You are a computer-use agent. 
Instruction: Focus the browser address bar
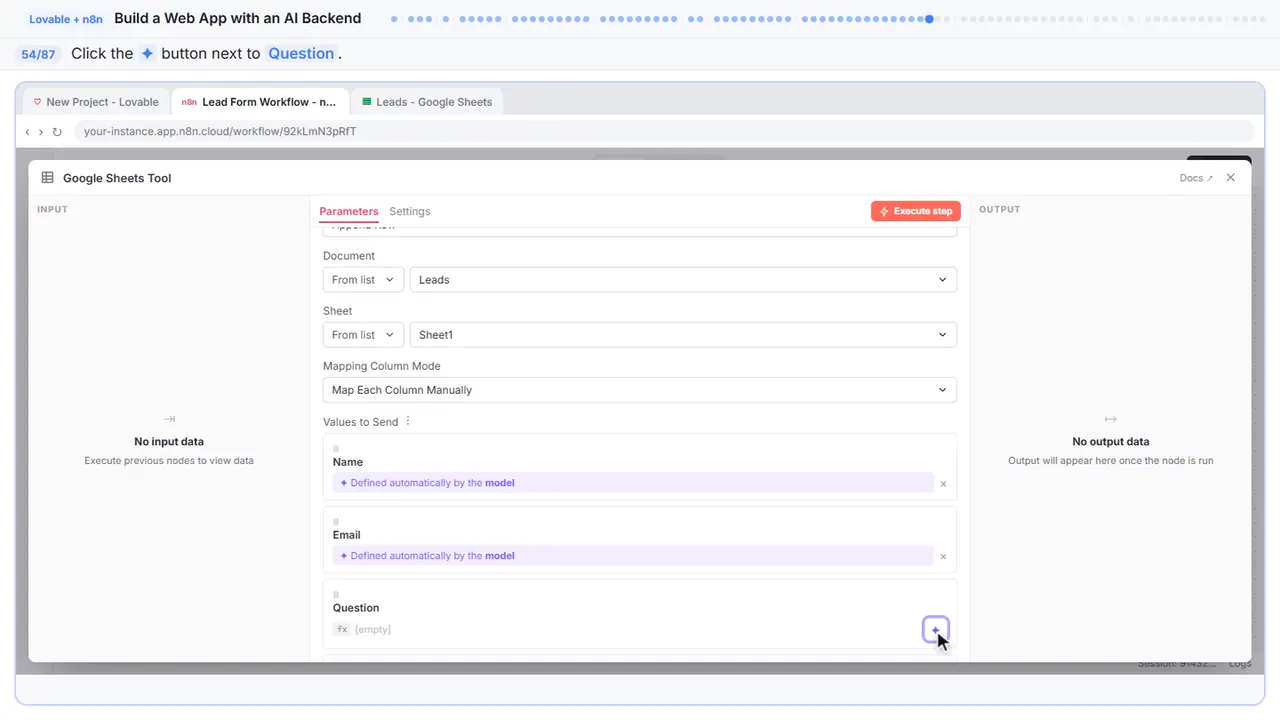pyautogui.click(x=664, y=131)
